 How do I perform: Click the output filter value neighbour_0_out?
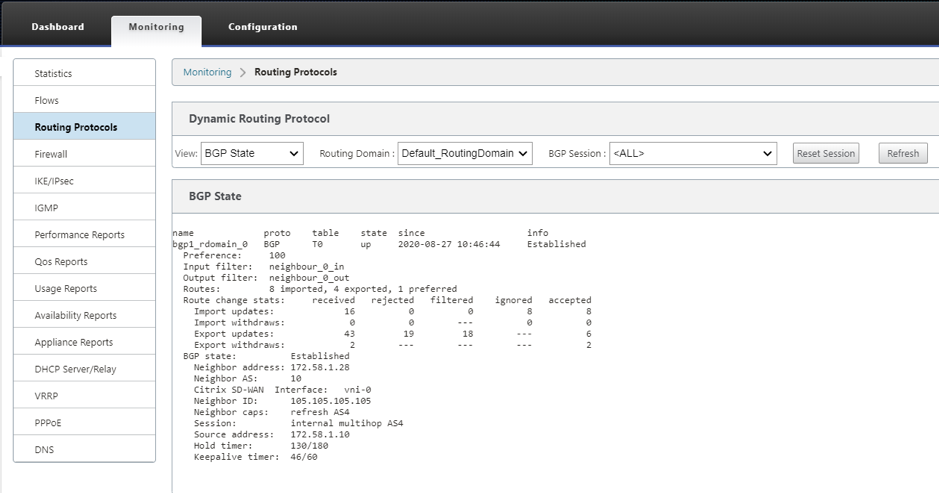point(309,278)
